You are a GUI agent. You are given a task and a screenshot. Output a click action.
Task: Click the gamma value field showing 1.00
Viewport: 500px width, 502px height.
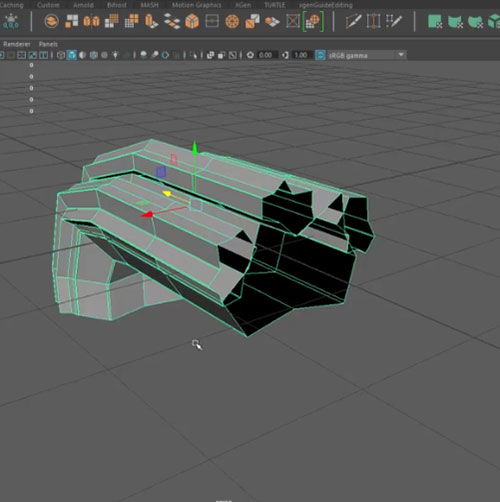click(302, 55)
